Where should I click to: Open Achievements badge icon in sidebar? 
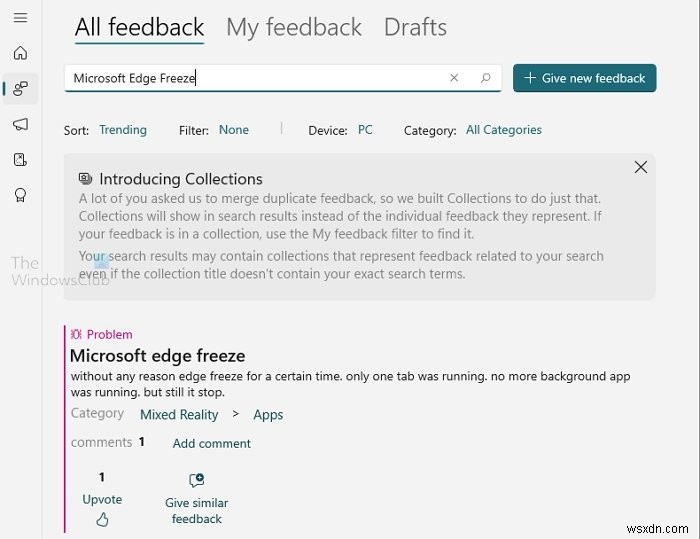point(20,195)
